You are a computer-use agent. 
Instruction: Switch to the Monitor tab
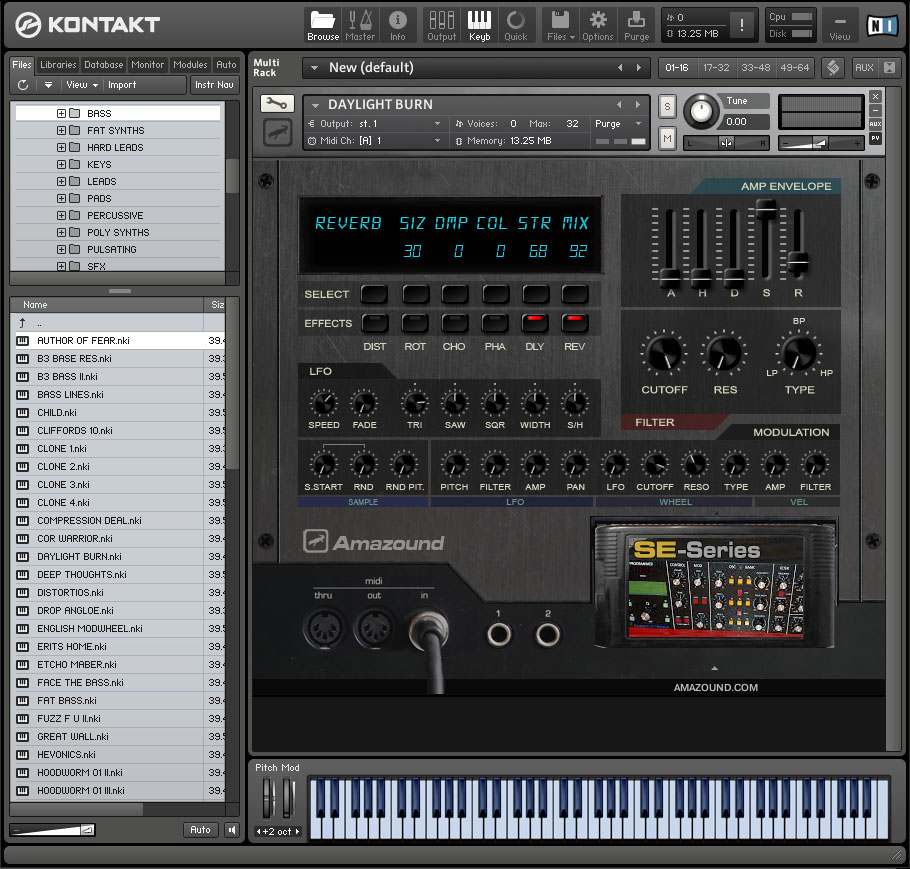point(147,64)
